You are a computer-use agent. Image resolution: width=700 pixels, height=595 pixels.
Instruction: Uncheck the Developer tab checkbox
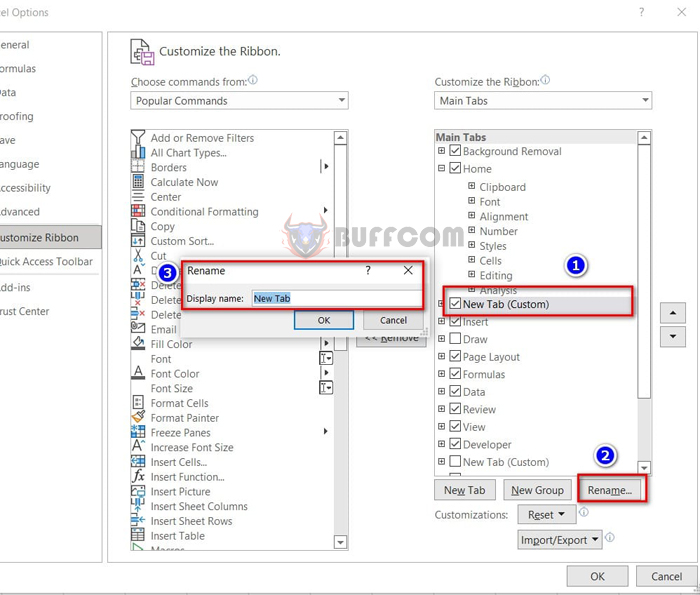click(455, 444)
